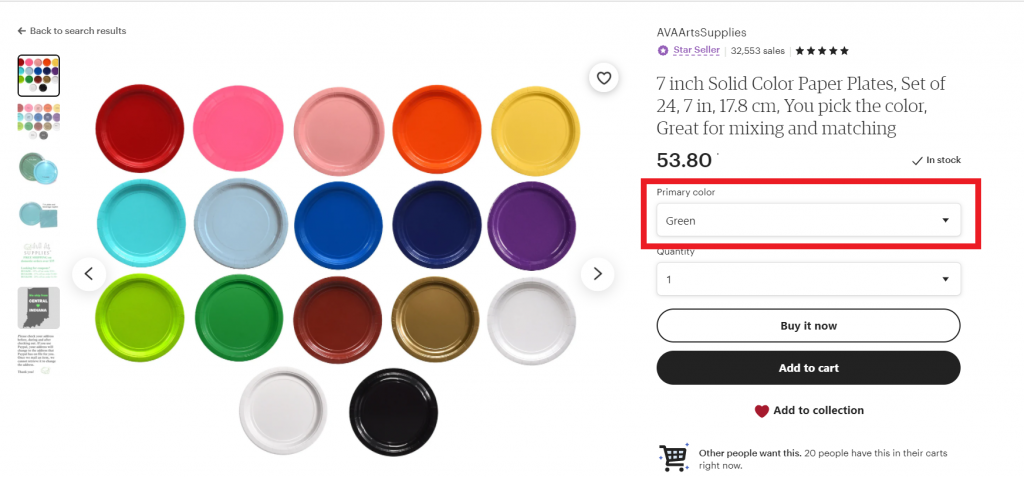Click the back arrow to search results
This screenshot has height=478, width=1024.
pos(22,31)
